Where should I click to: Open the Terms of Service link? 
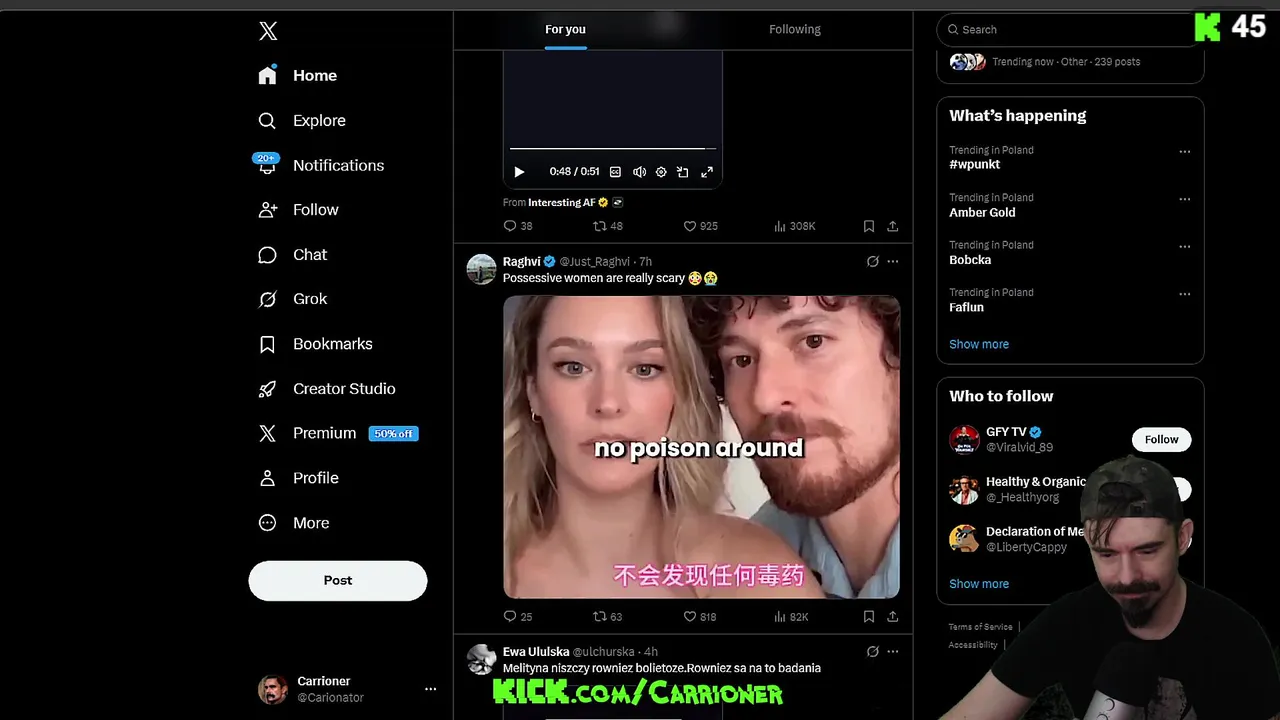[x=980, y=627]
